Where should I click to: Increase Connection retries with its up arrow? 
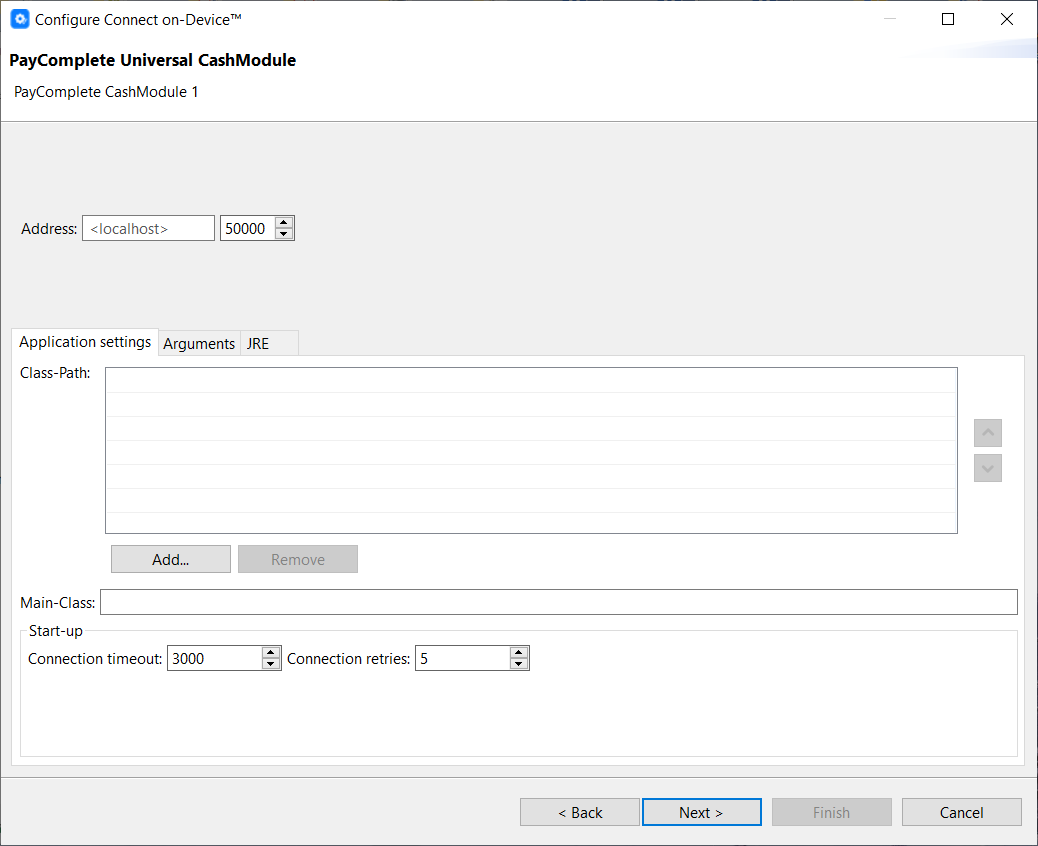(518, 652)
